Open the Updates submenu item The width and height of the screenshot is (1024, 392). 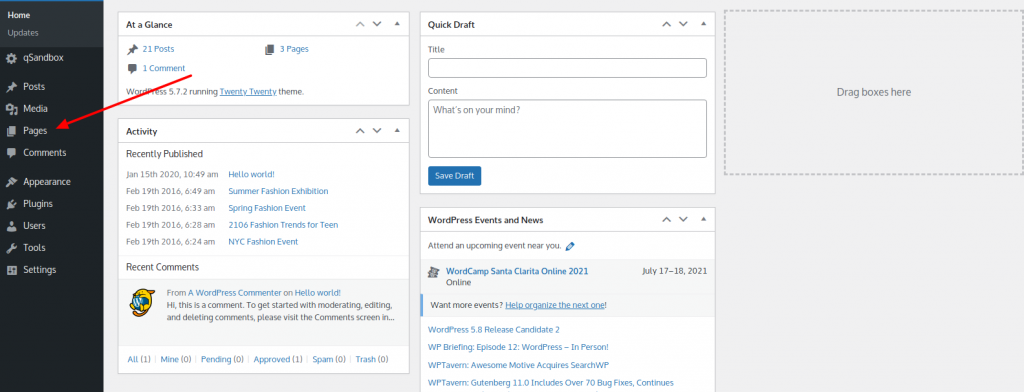click(23, 33)
